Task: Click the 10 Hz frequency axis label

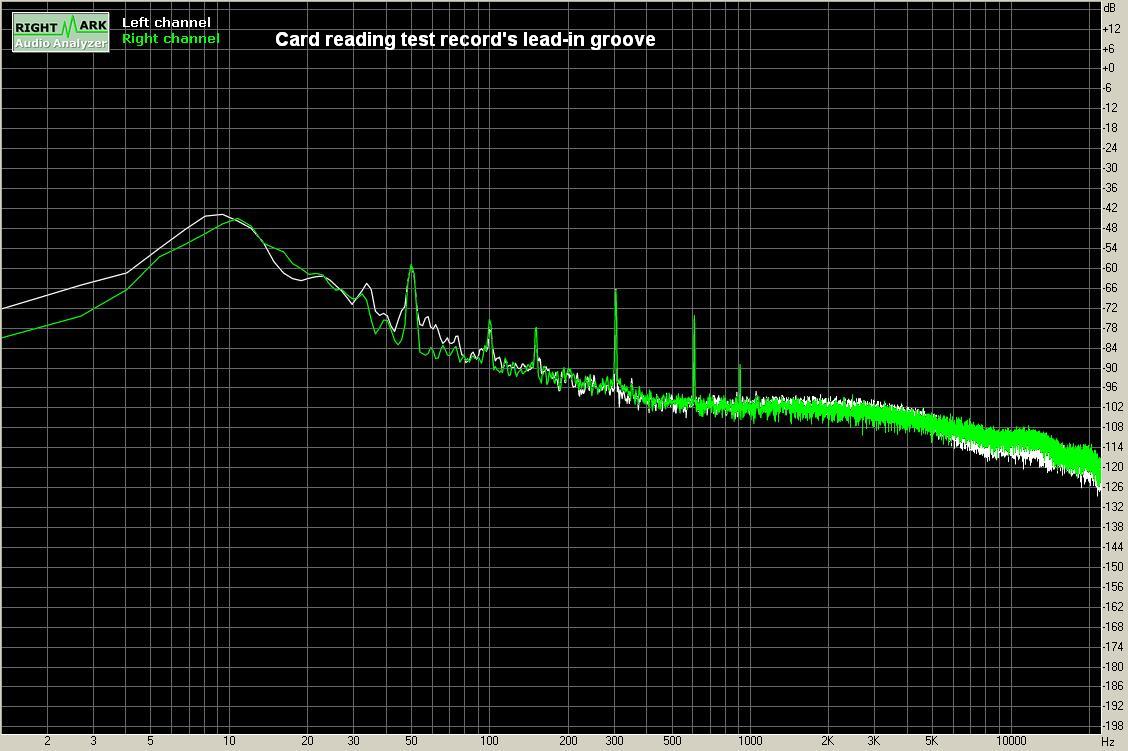Action: [229, 741]
